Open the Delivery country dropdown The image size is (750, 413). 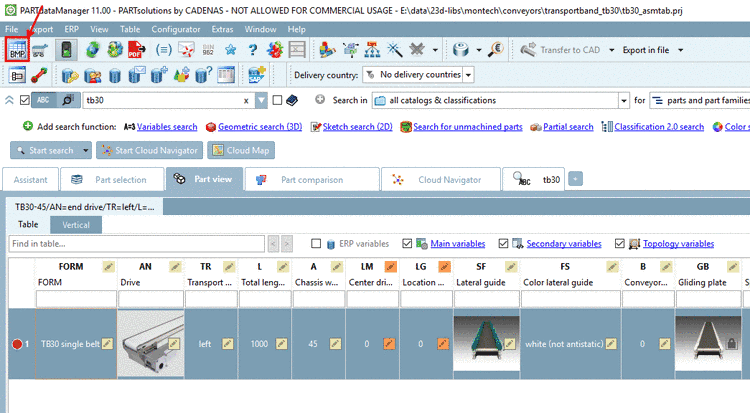(x=469, y=75)
